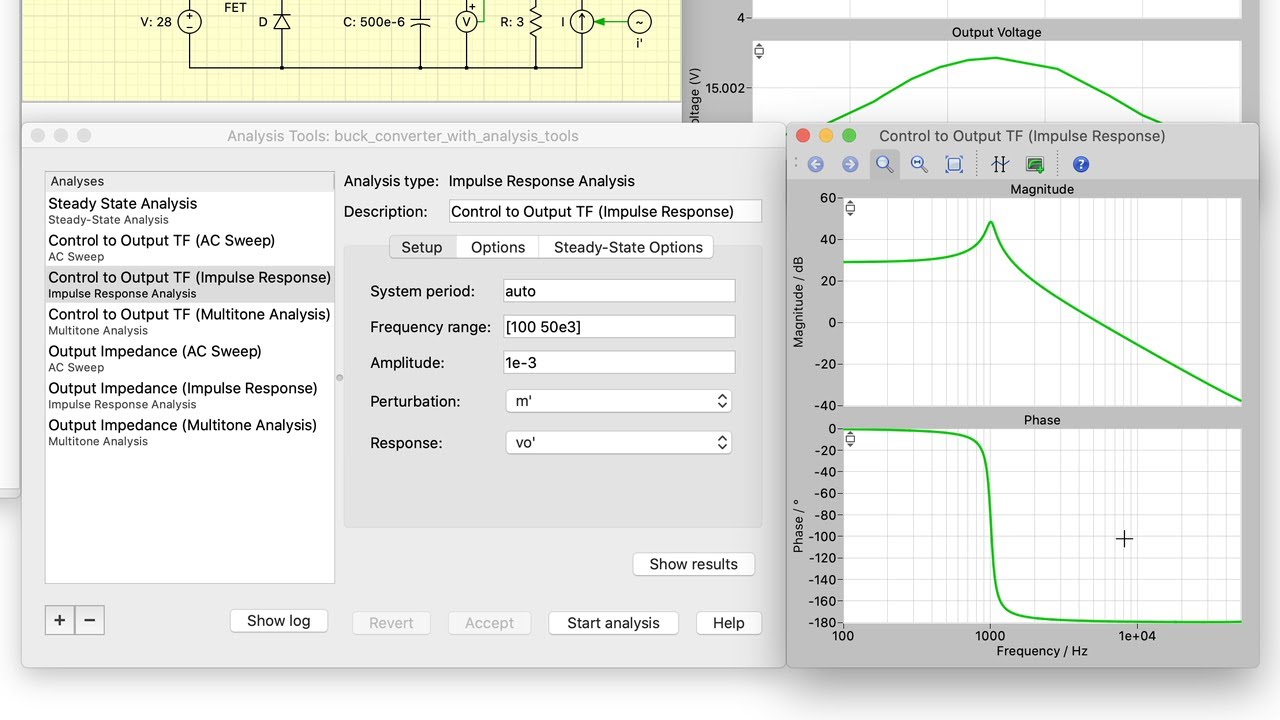Select Control to Output TF (AC Sweep)
The height and width of the screenshot is (720, 1280).
pyautogui.click(x=189, y=247)
